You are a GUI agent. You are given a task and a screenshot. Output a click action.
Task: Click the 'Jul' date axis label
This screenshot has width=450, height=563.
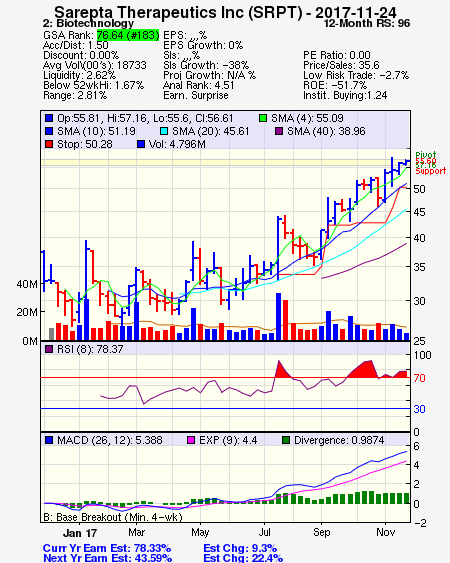pyautogui.click(x=264, y=532)
